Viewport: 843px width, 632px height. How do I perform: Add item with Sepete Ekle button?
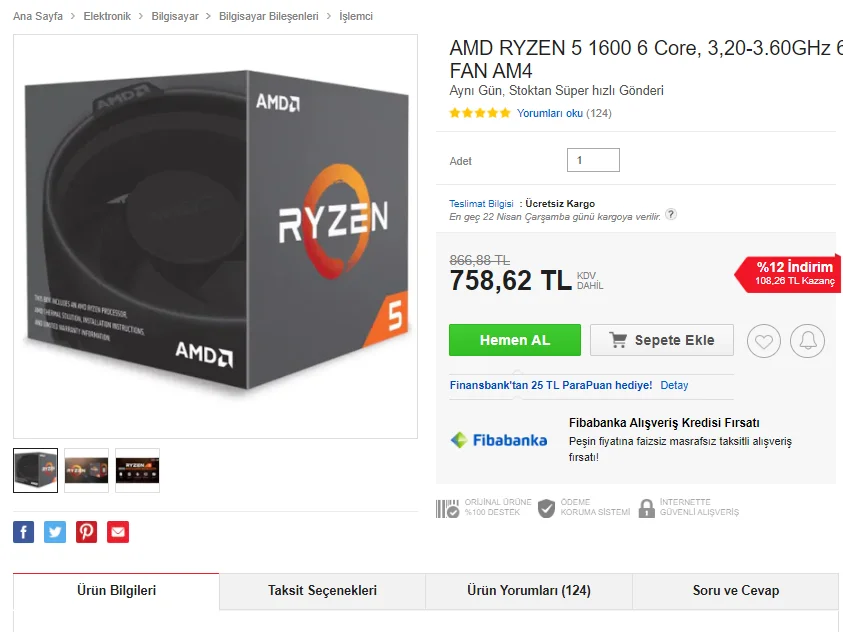point(662,340)
